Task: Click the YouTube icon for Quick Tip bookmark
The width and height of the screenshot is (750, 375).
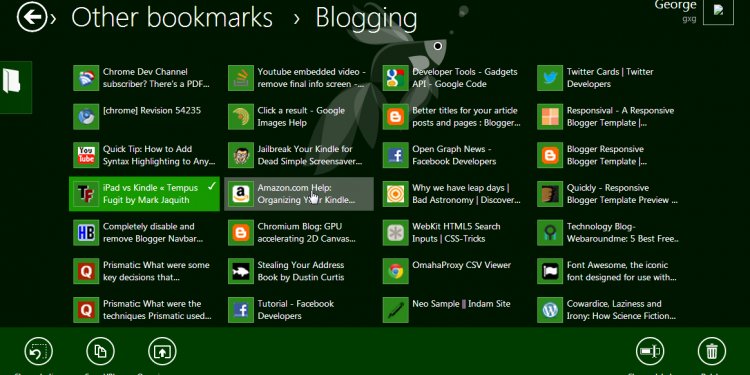Action: pyautogui.click(x=86, y=155)
